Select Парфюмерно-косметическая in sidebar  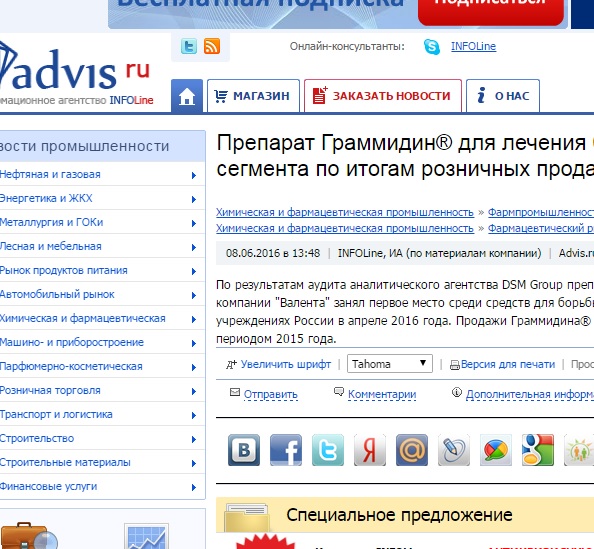(71, 366)
